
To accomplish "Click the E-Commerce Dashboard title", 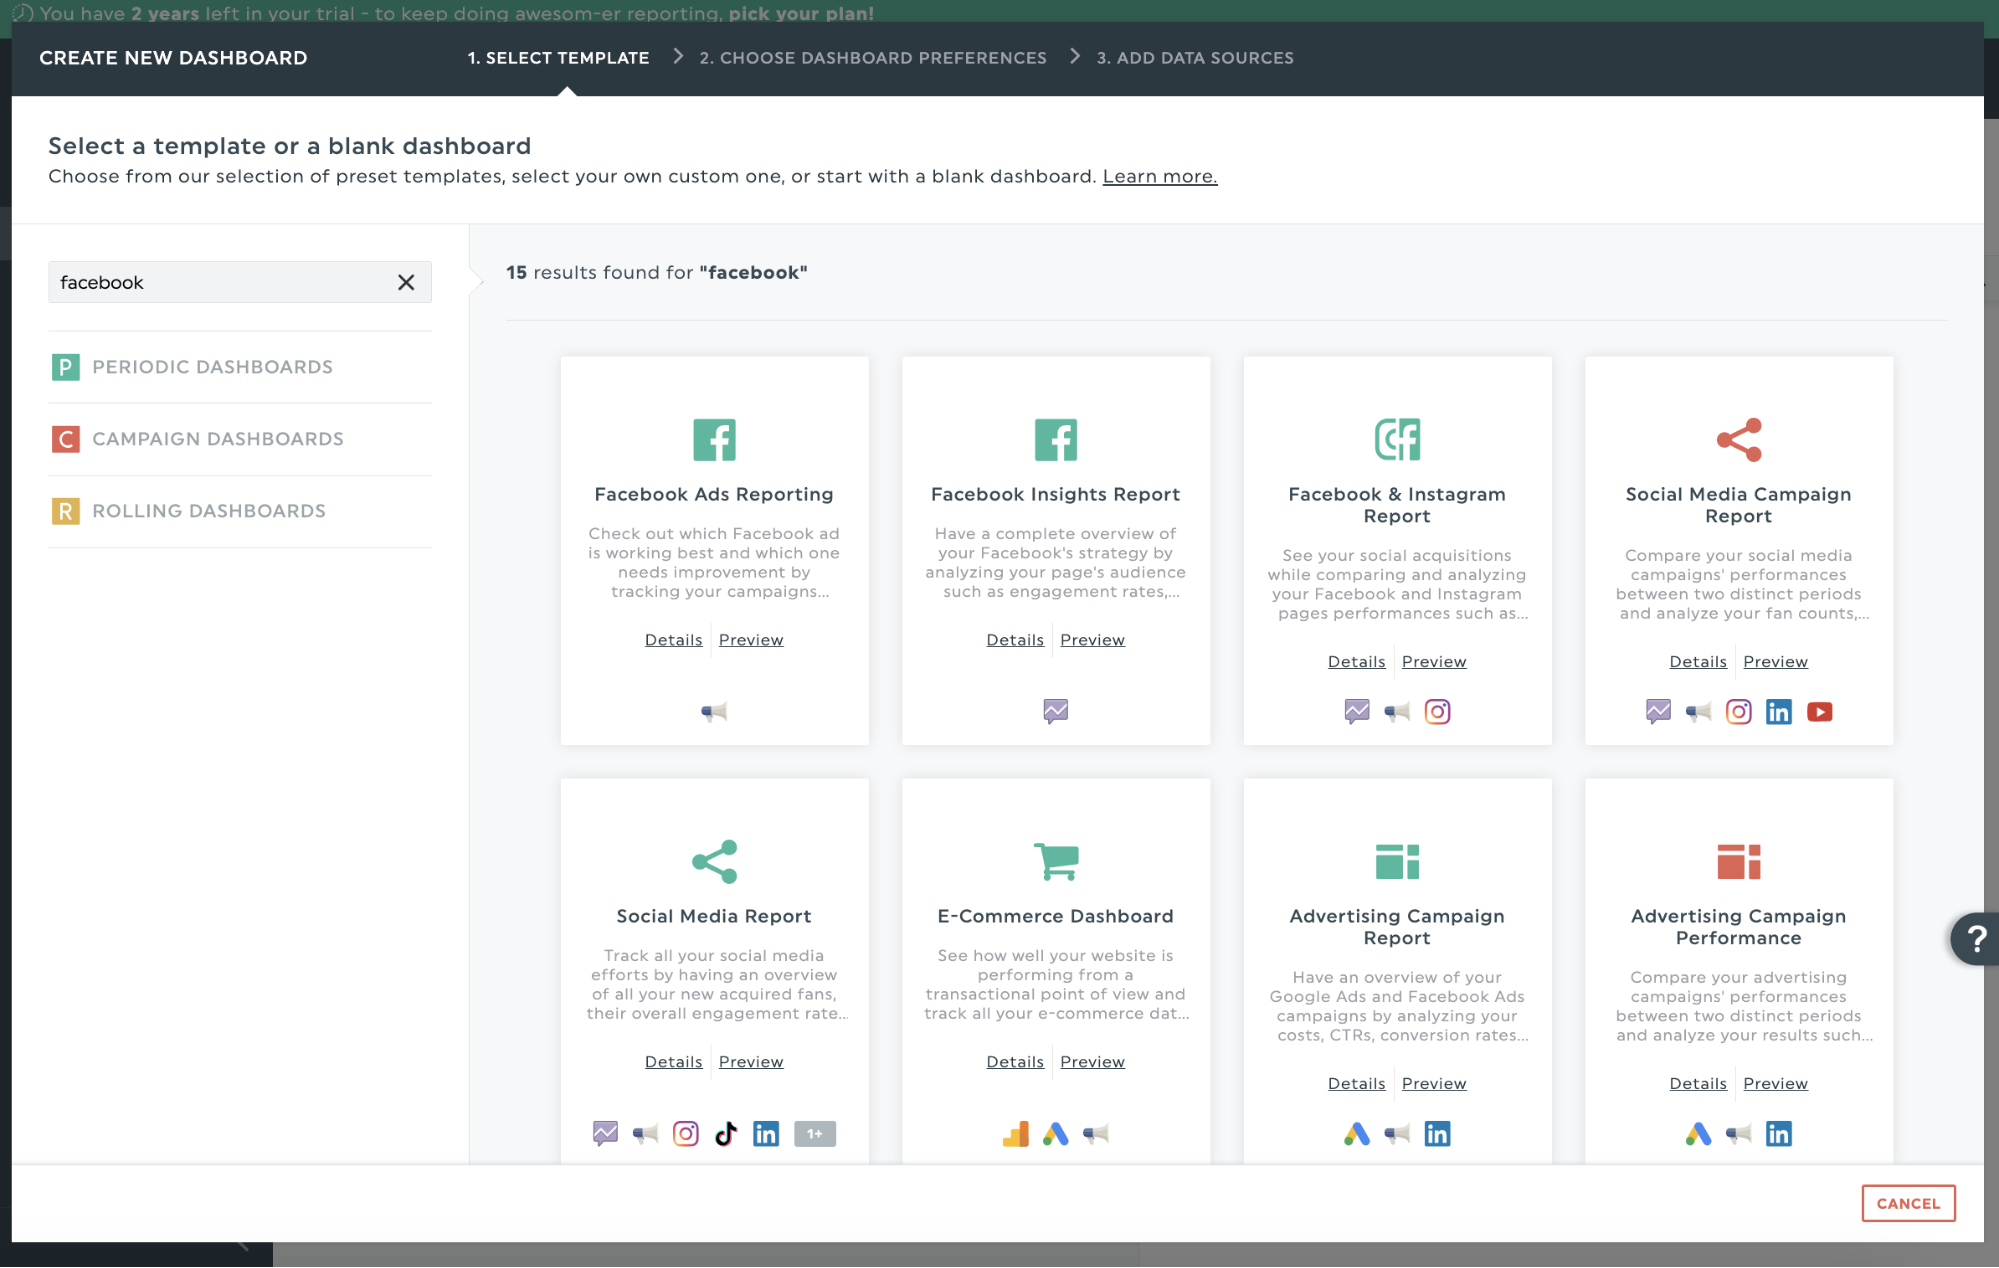I will tap(1056, 917).
